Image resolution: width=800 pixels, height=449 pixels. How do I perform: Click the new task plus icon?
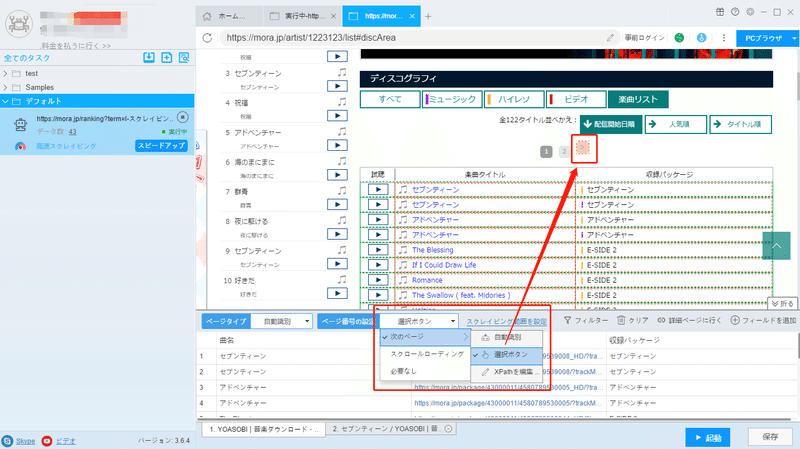(166, 58)
